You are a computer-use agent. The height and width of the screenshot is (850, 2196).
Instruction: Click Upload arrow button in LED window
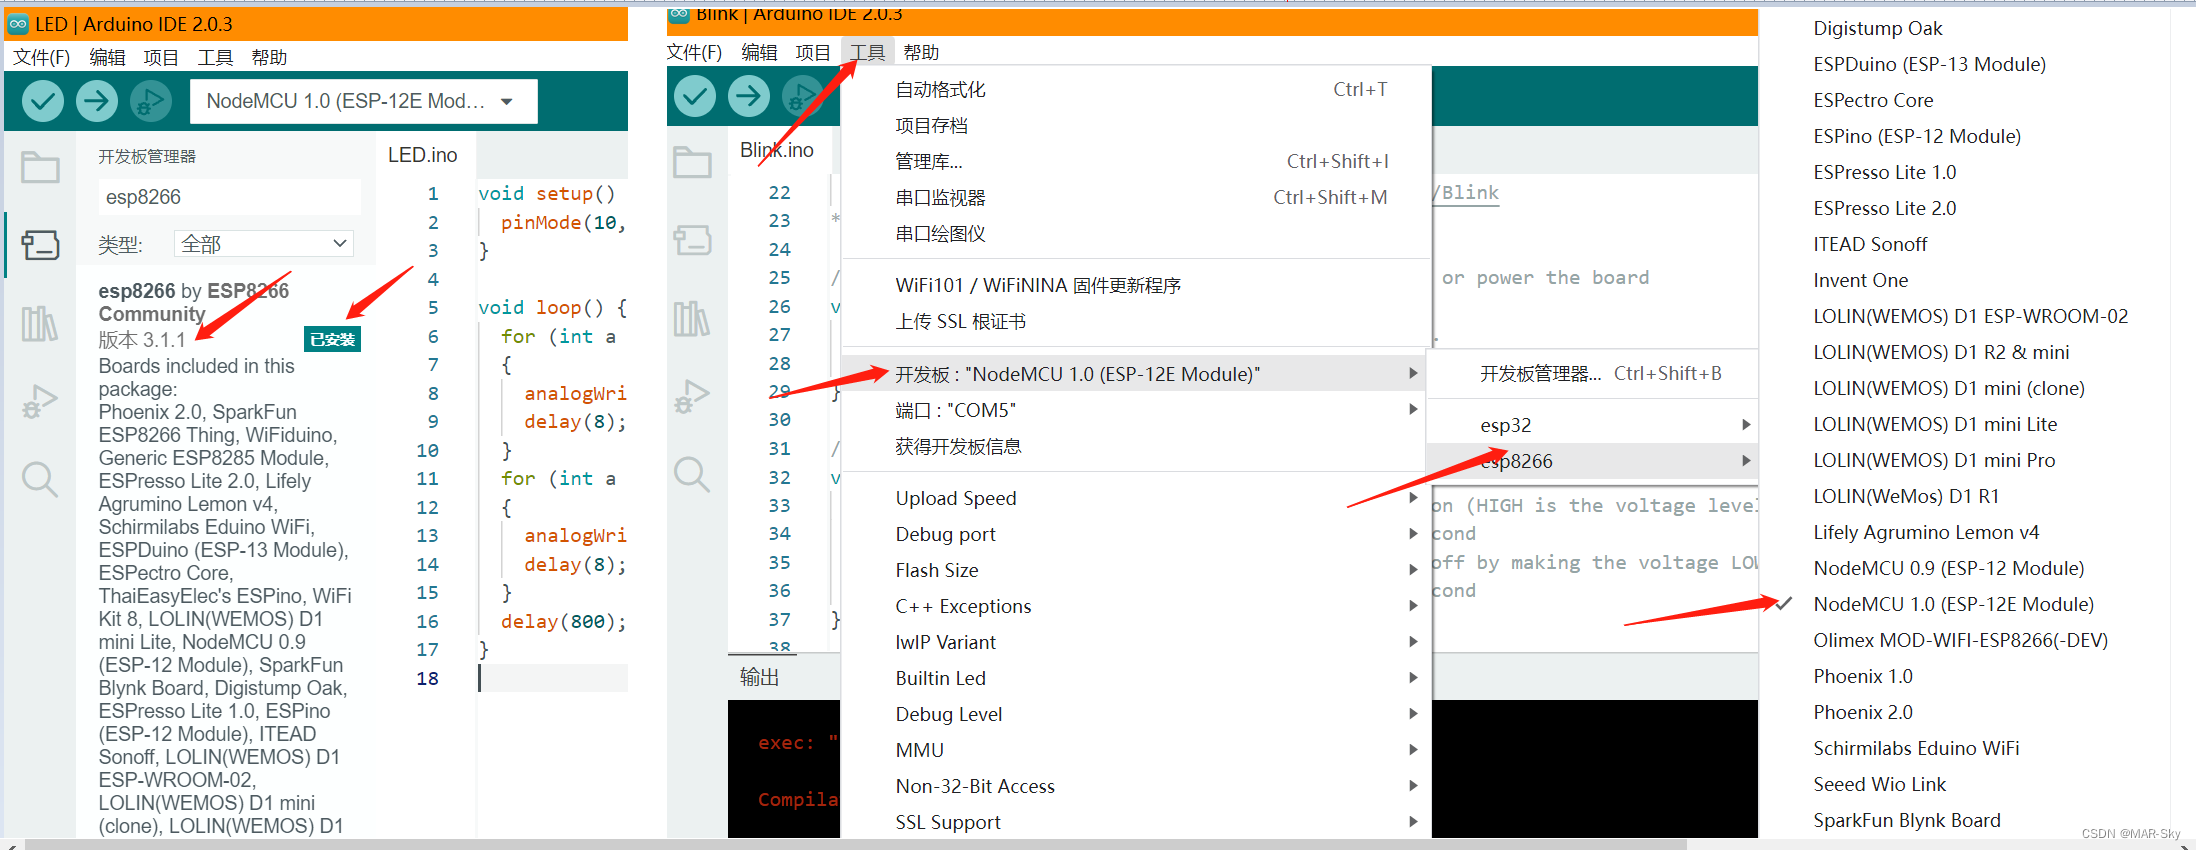click(97, 101)
